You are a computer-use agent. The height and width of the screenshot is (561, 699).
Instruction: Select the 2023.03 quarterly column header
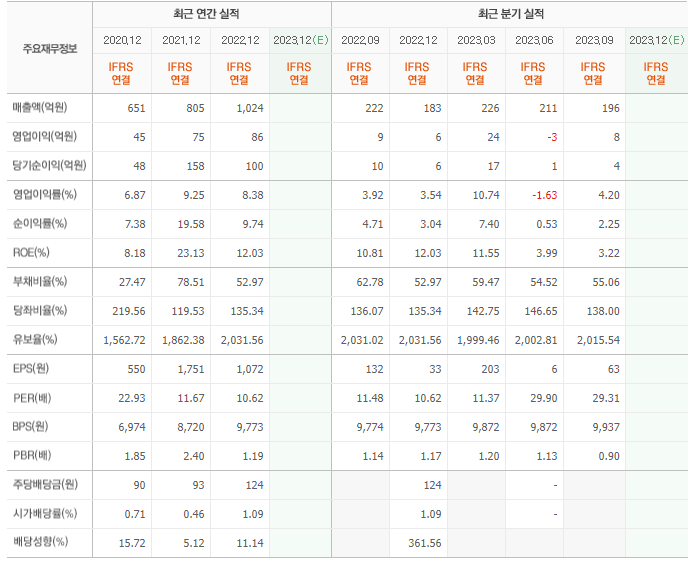point(476,40)
